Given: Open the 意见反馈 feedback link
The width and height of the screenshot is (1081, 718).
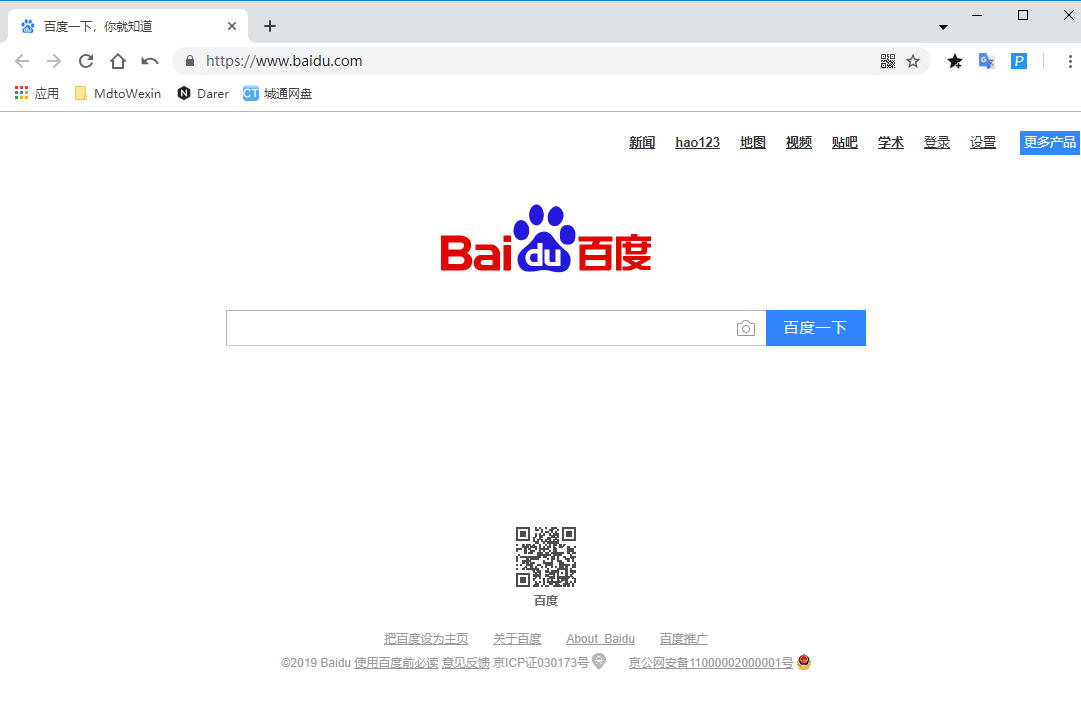Looking at the screenshot, I should pyautogui.click(x=466, y=663).
